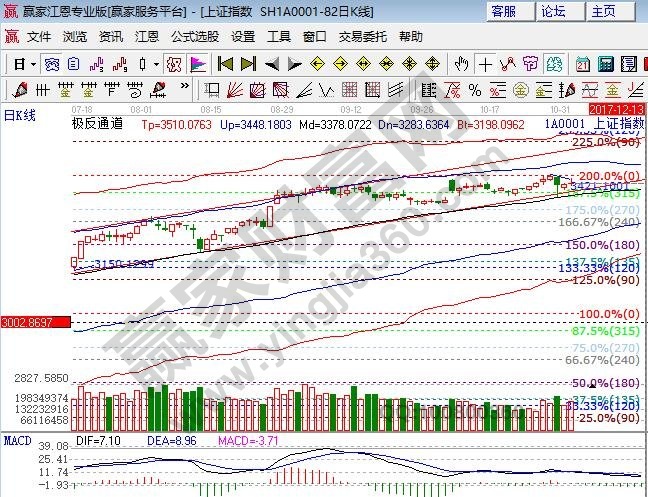Click the hand pan tool icon
This screenshot has width=648, height=497.
[x=462, y=64]
